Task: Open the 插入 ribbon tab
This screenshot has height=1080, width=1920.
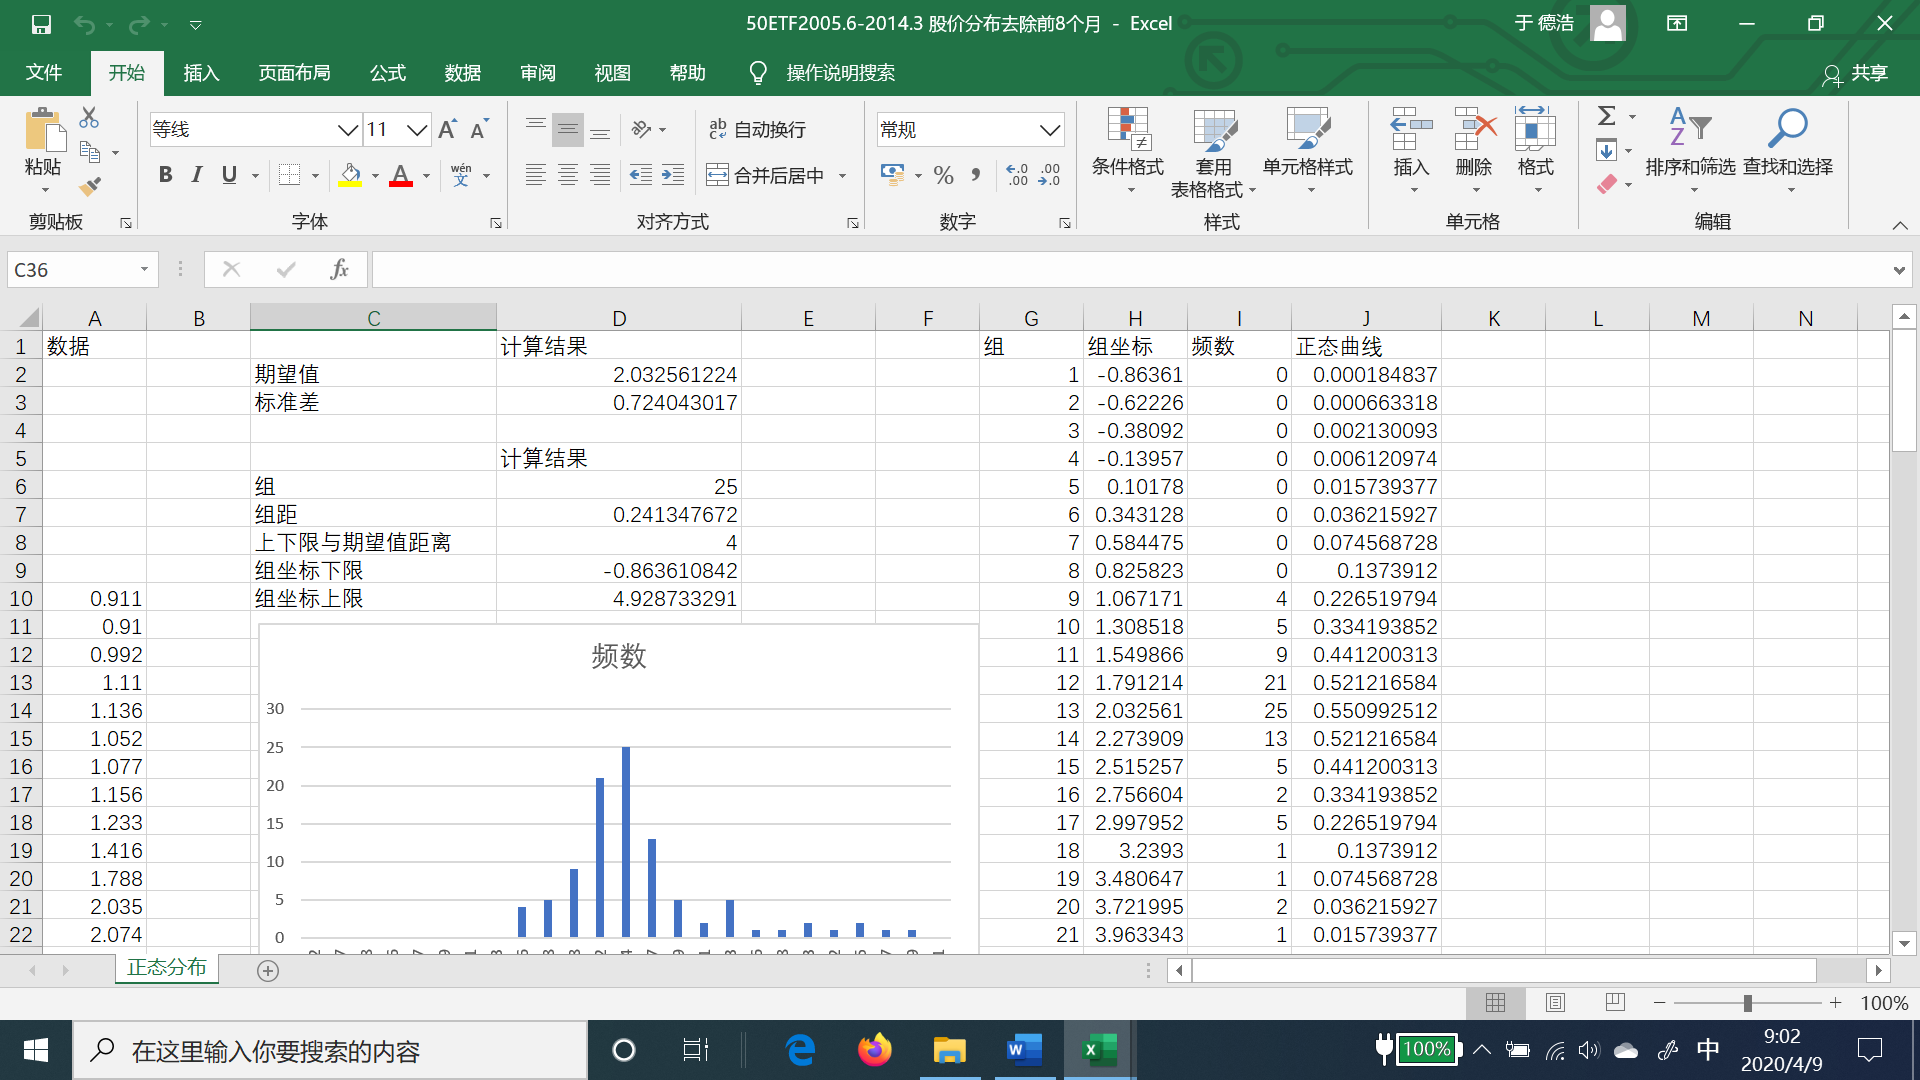Action: click(201, 73)
